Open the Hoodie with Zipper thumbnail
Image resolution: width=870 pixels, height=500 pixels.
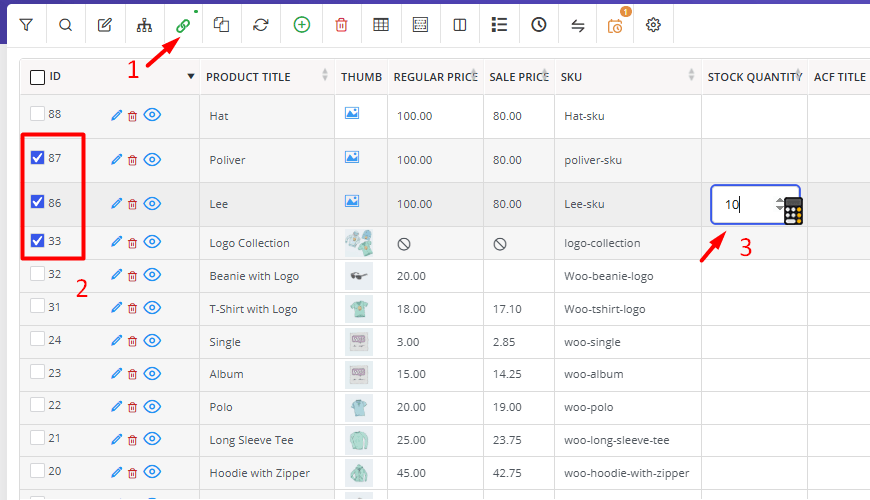coord(358,473)
